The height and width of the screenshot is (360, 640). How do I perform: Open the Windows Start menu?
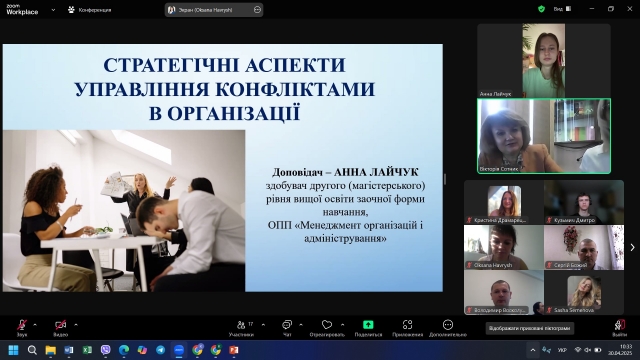click(x=13, y=350)
